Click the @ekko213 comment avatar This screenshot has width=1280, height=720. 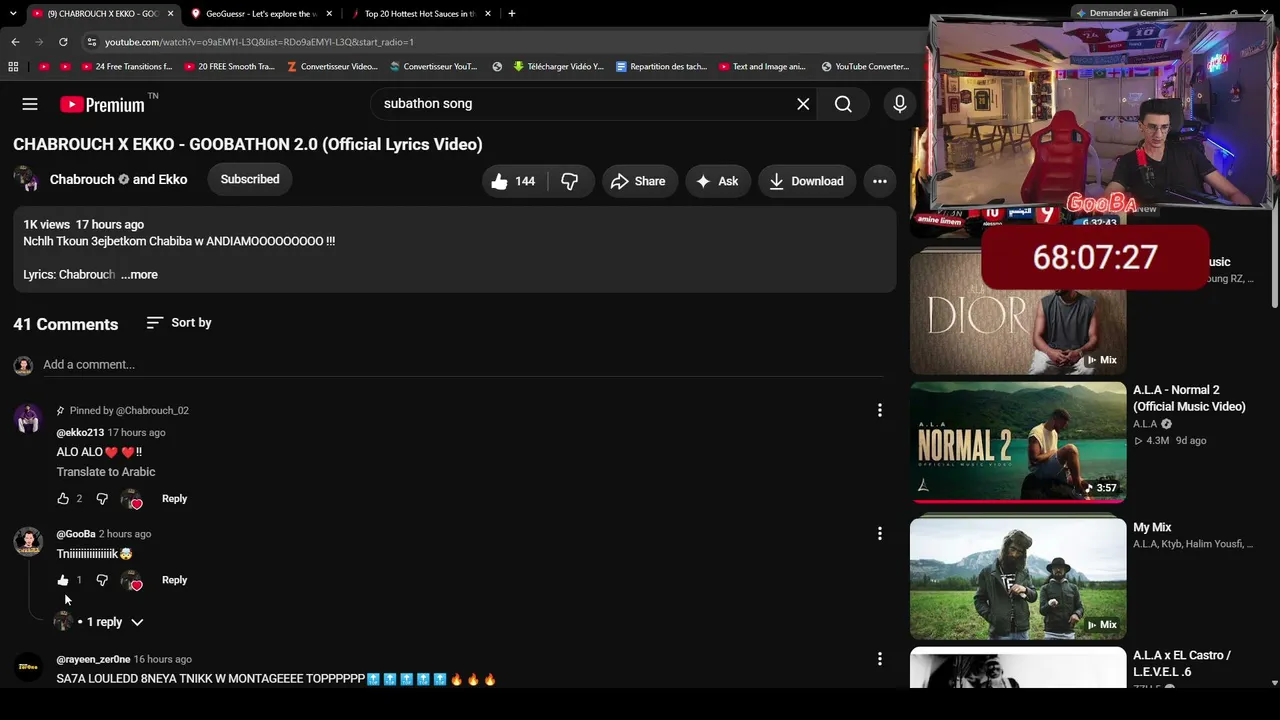(28, 418)
